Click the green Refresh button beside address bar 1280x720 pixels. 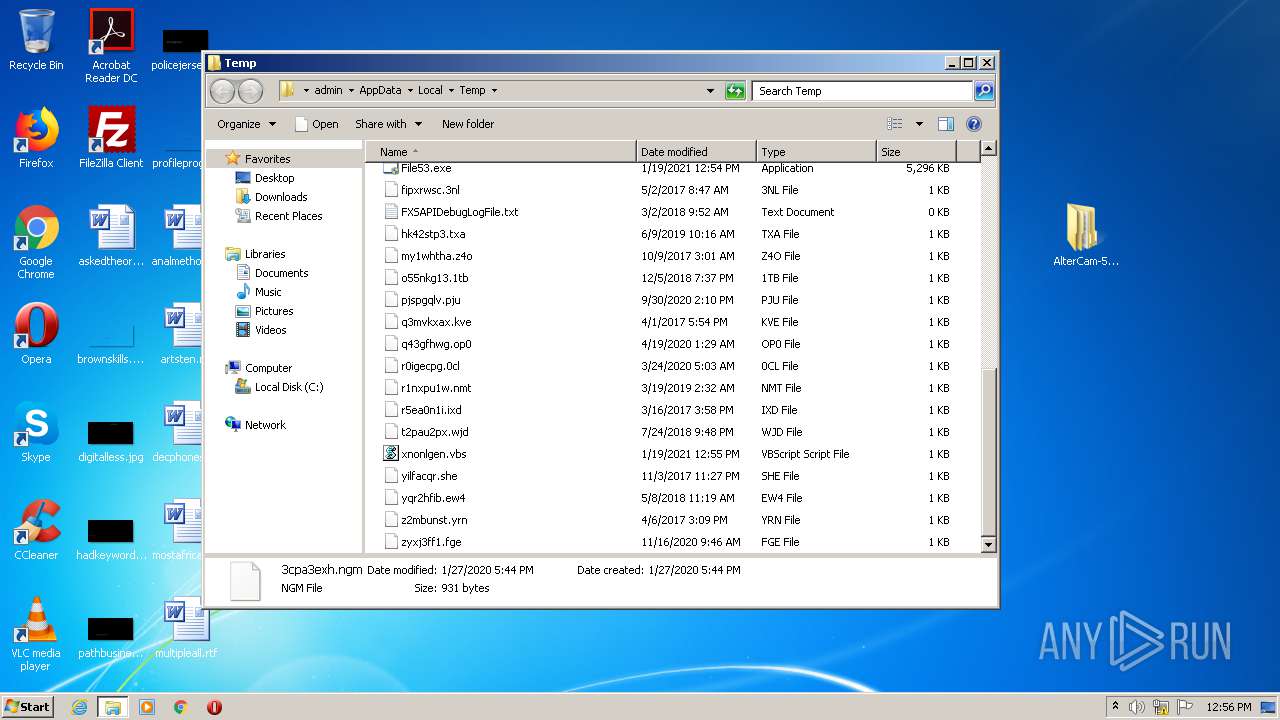point(735,91)
